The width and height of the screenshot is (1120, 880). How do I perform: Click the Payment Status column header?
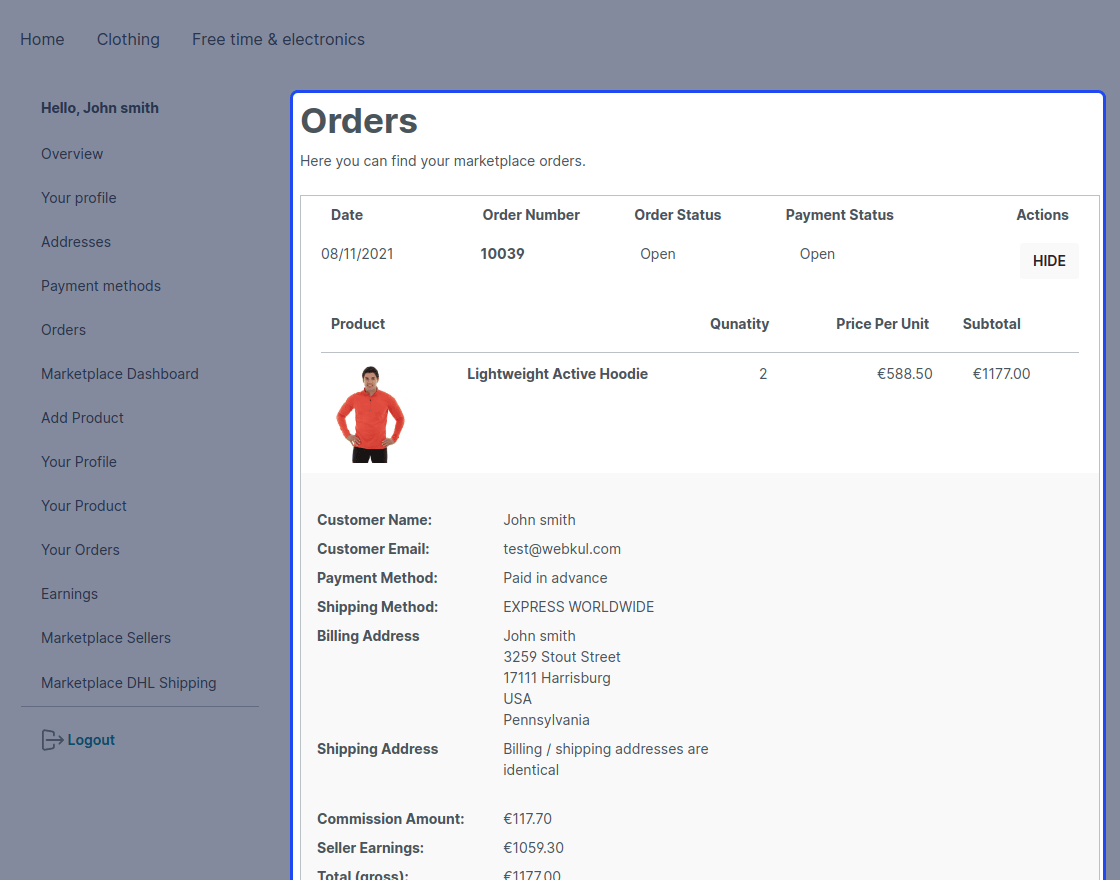pos(839,215)
